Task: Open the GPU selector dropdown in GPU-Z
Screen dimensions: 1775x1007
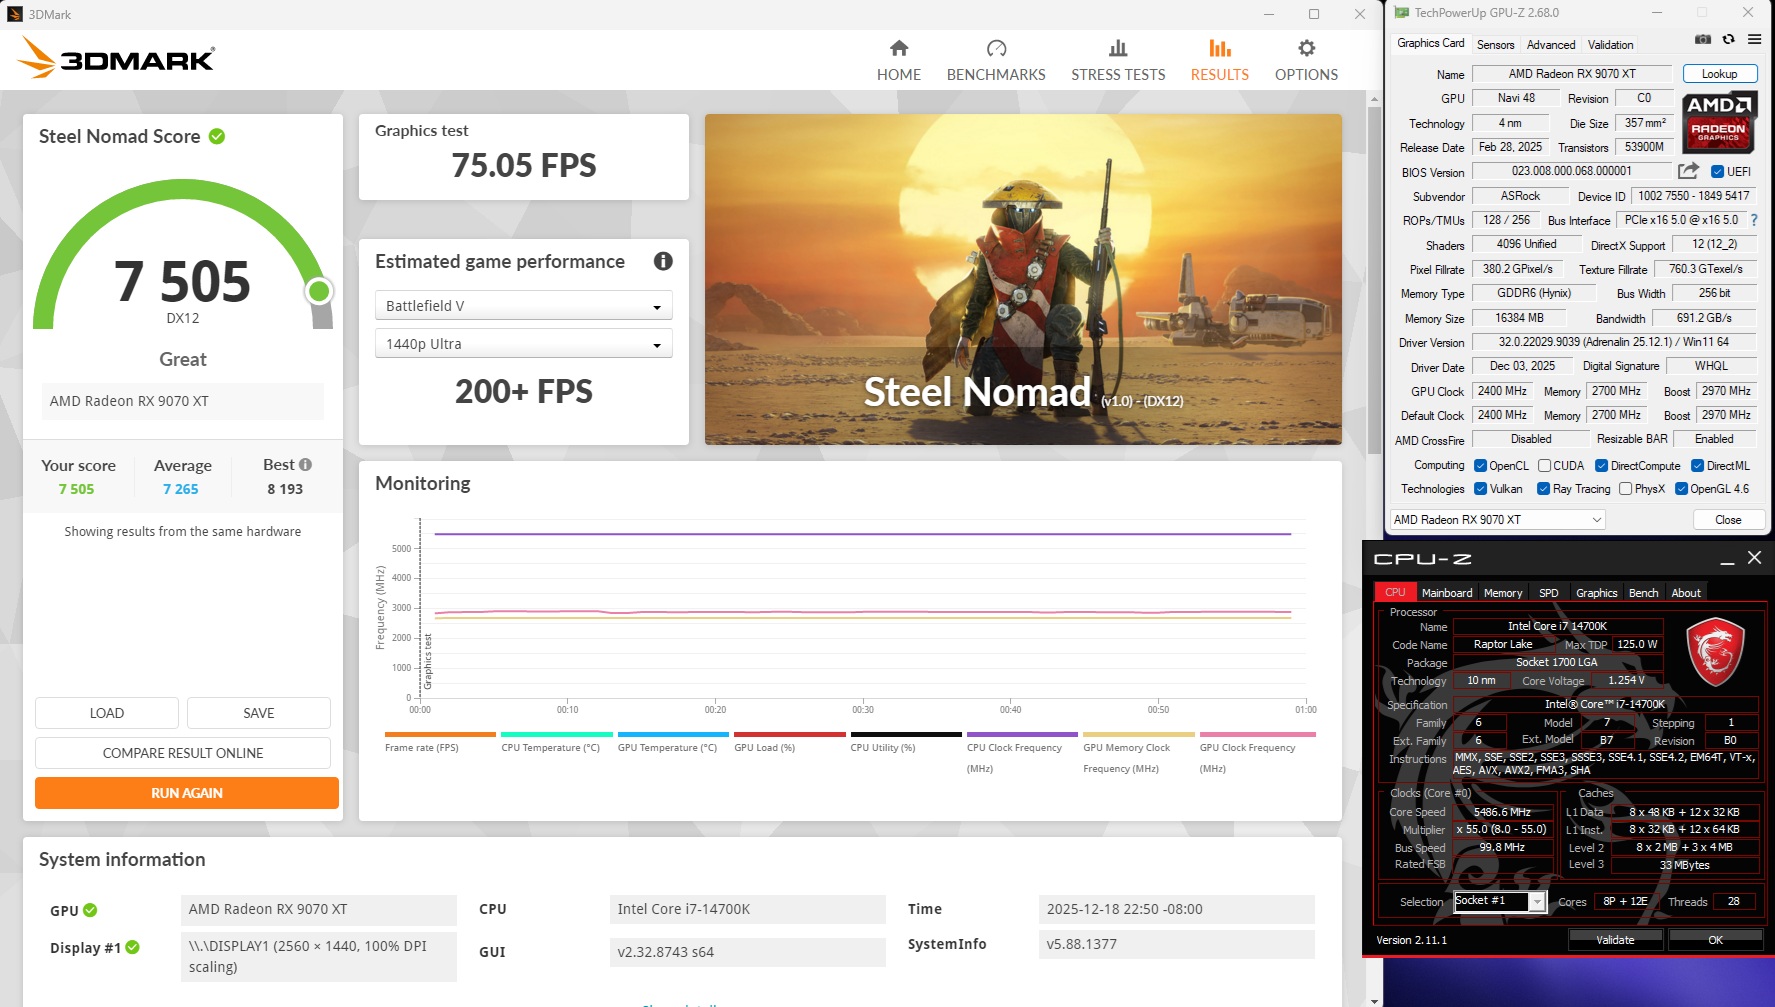Action: [x=1497, y=520]
